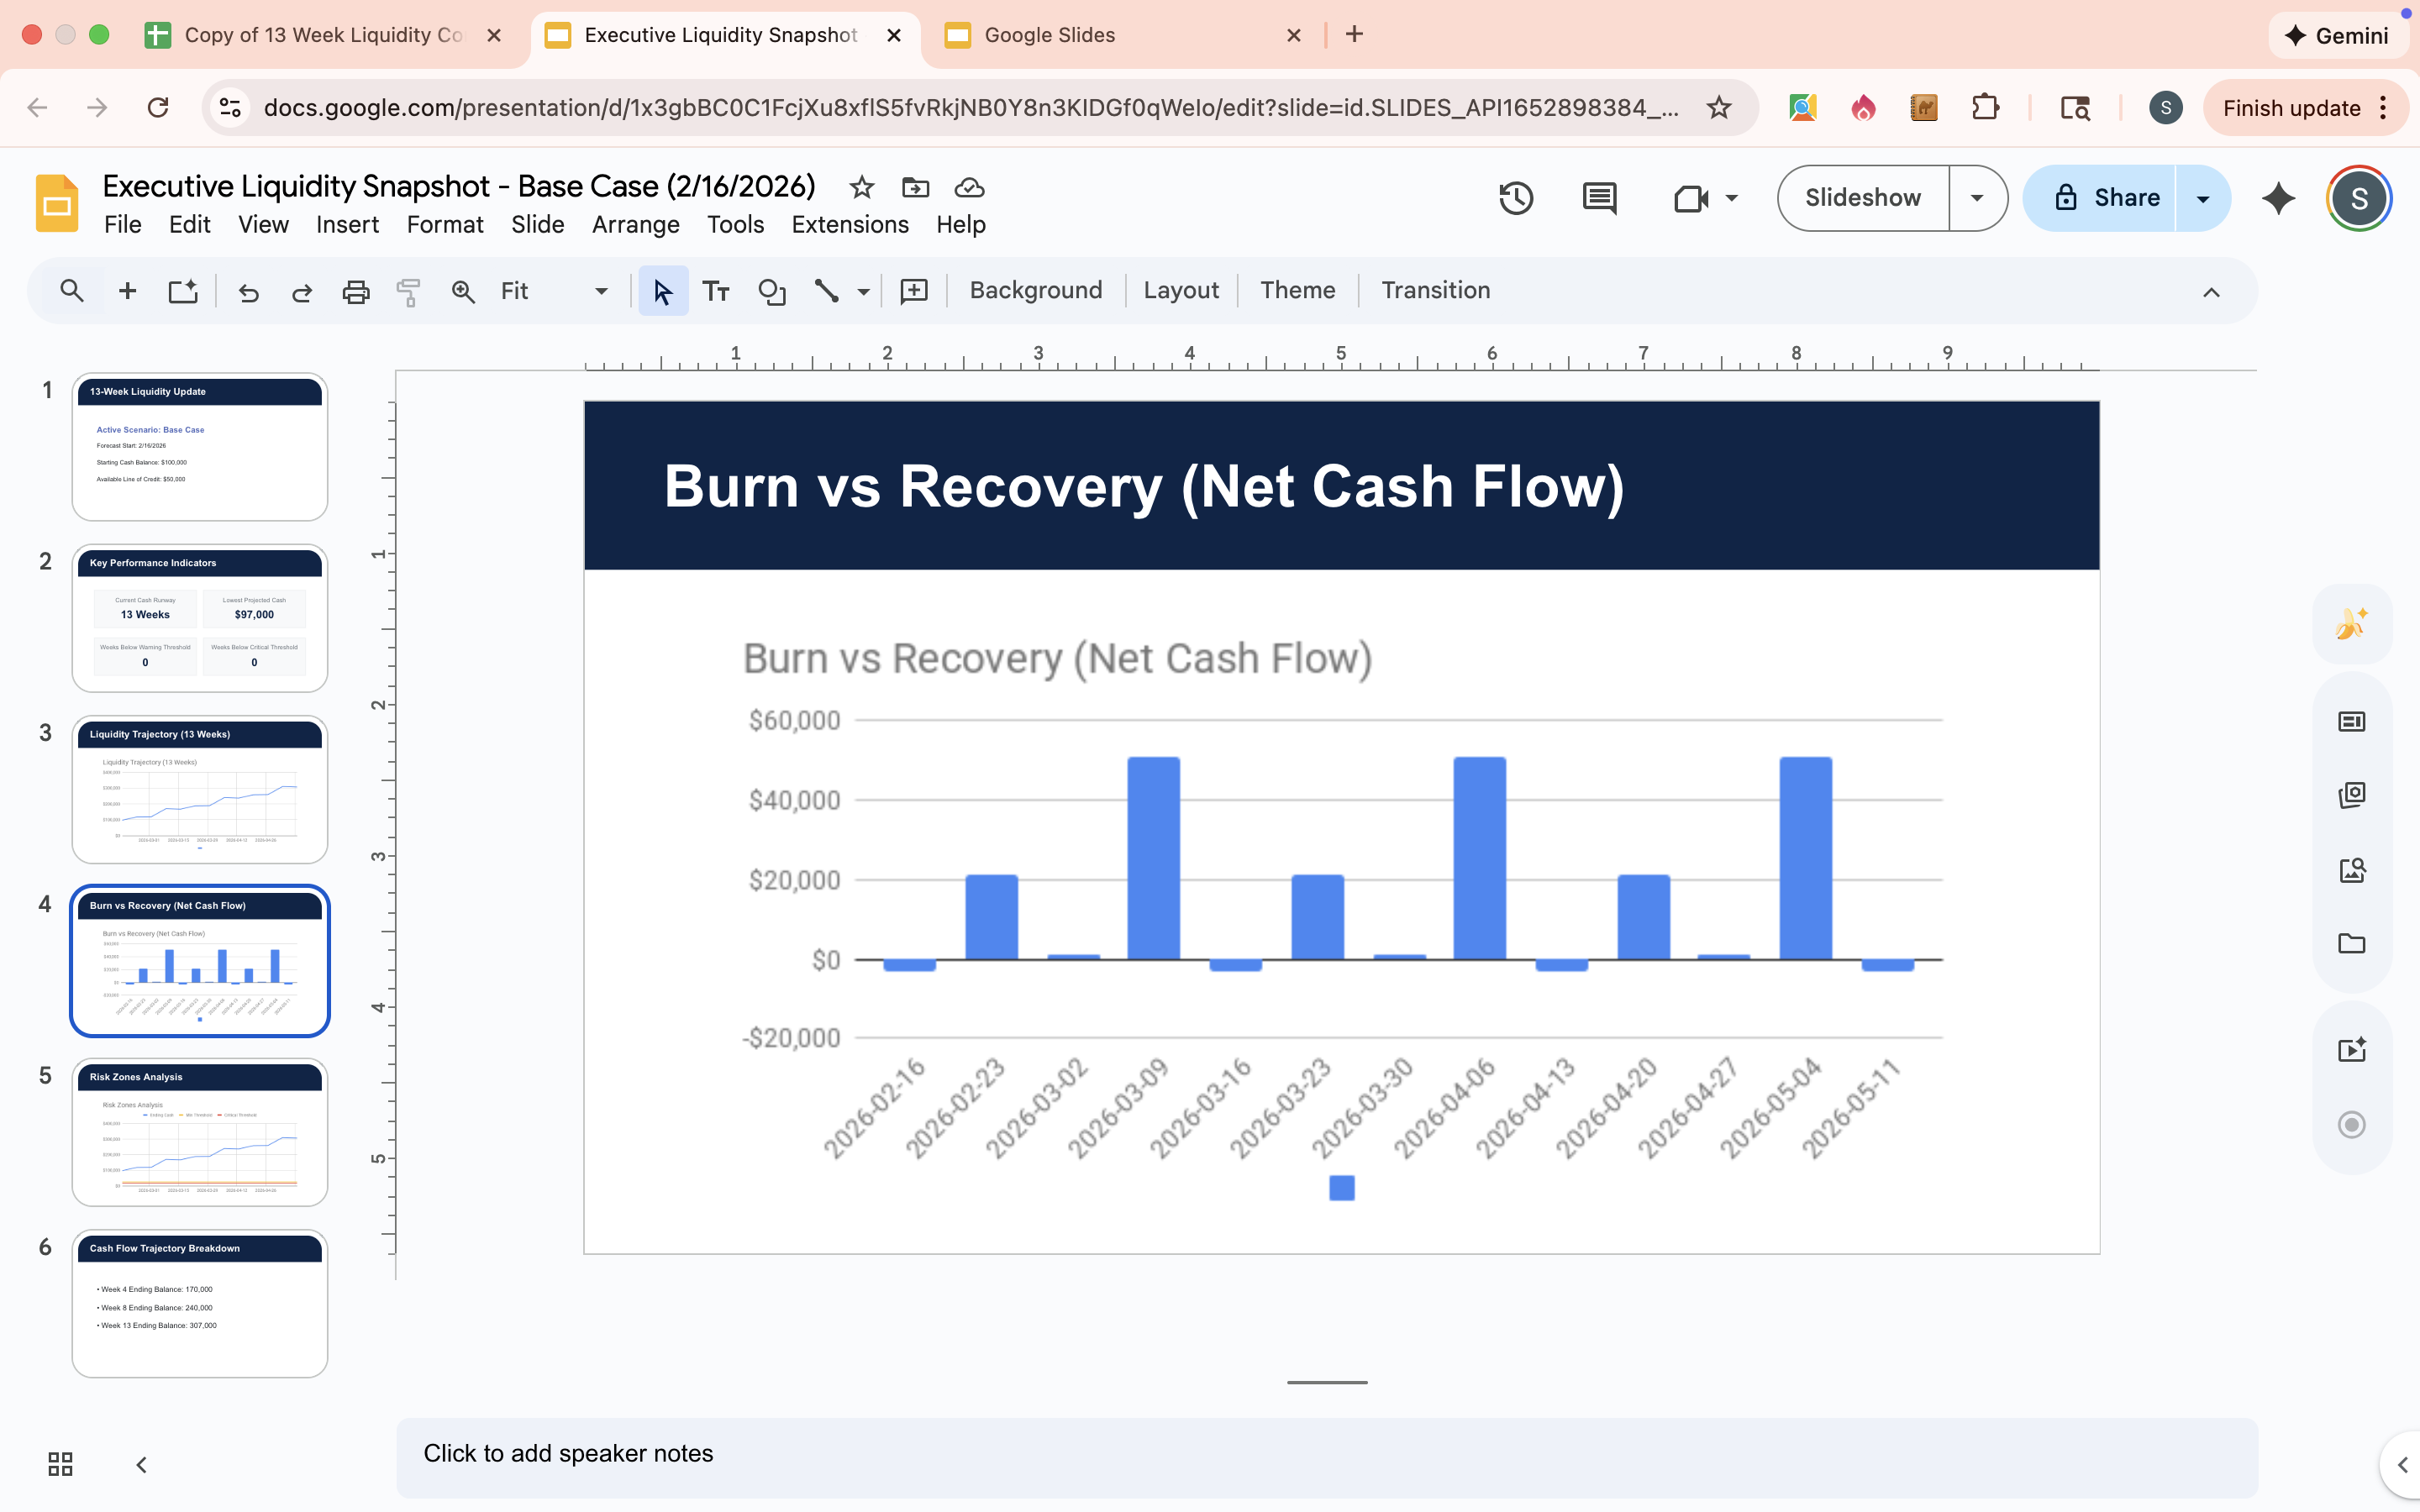The image size is (2420, 1512).
Task: Open the Slideshow options dropdown arrow
Action: click(1977, 198)
